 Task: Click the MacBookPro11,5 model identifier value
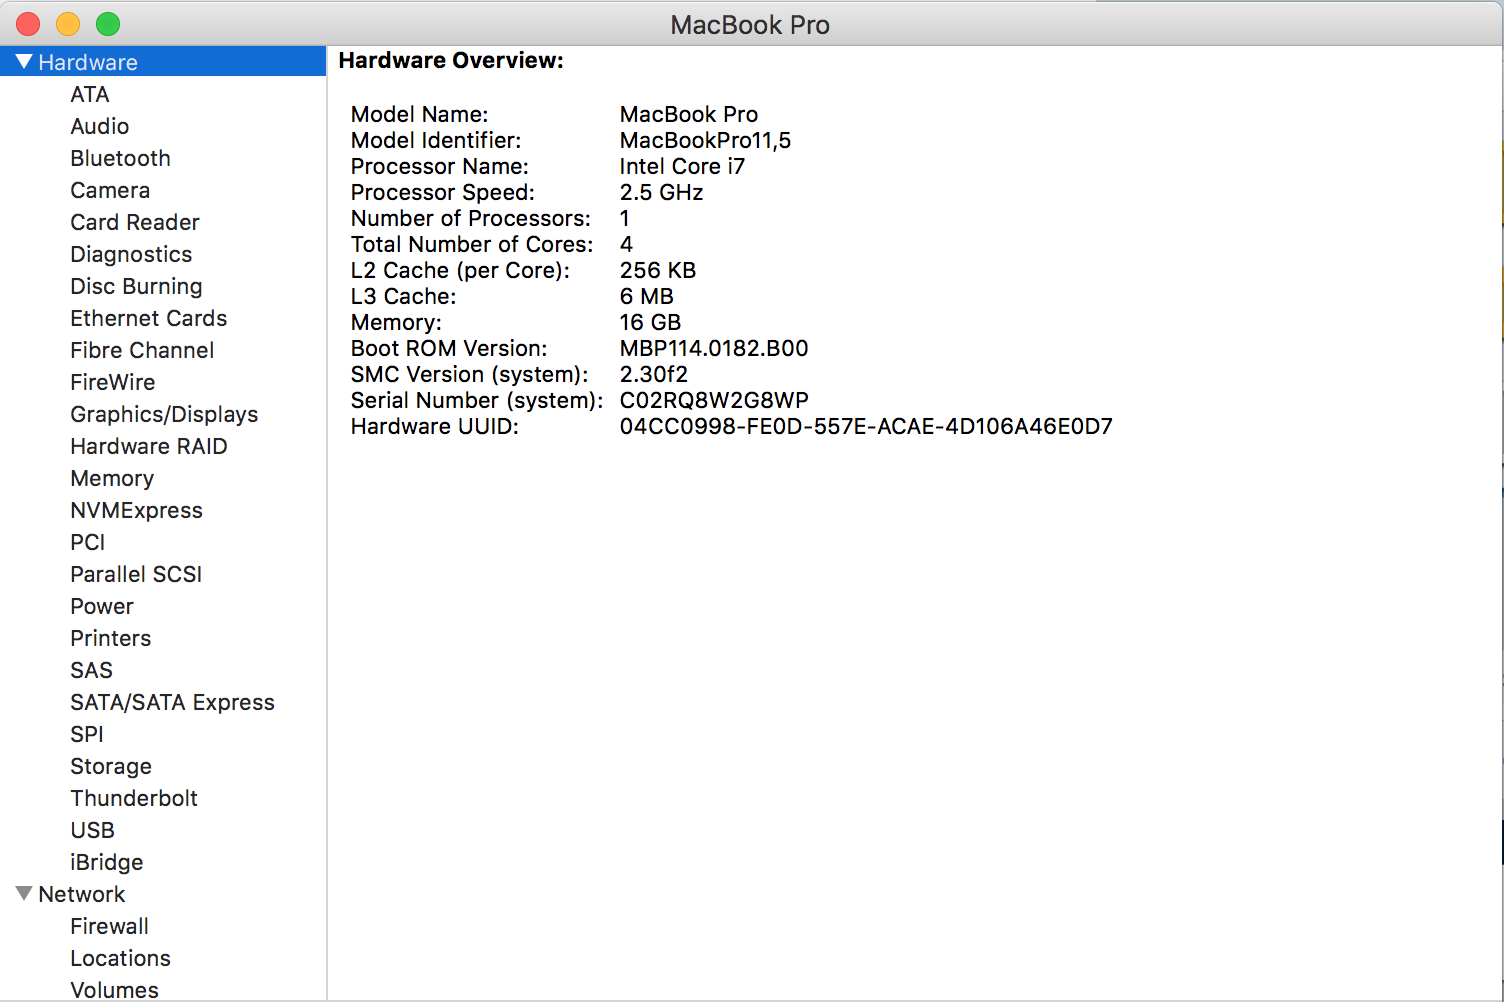tap(705, 140)
